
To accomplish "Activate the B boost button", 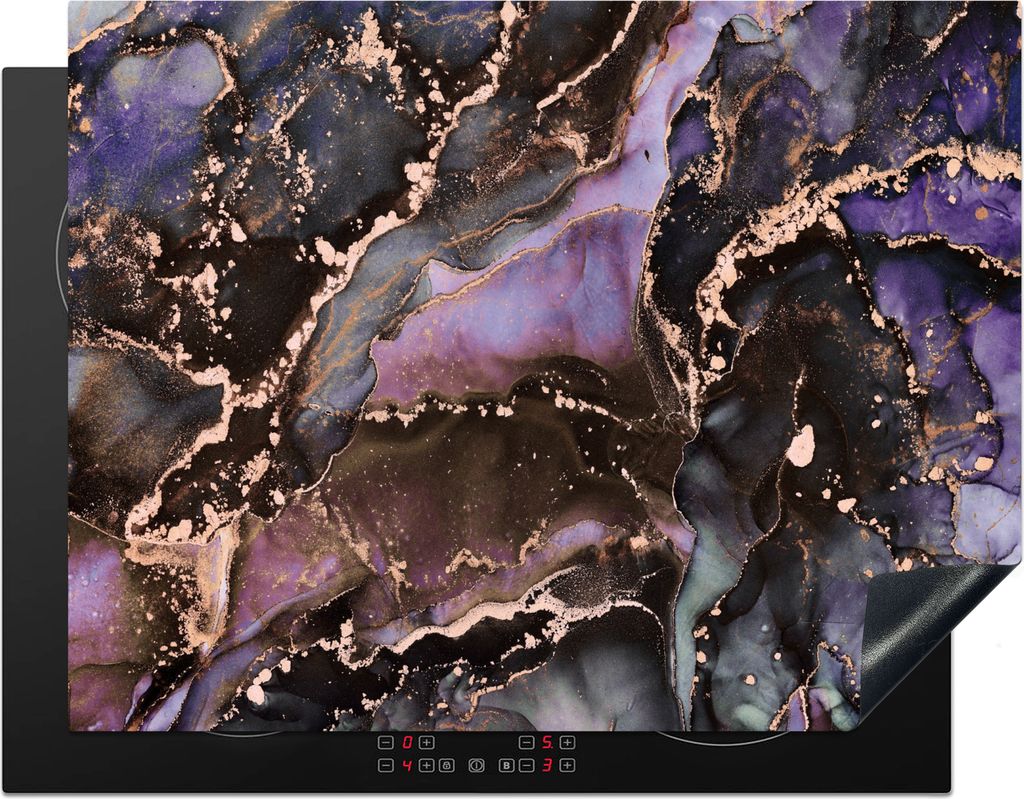I will [506, 765].
